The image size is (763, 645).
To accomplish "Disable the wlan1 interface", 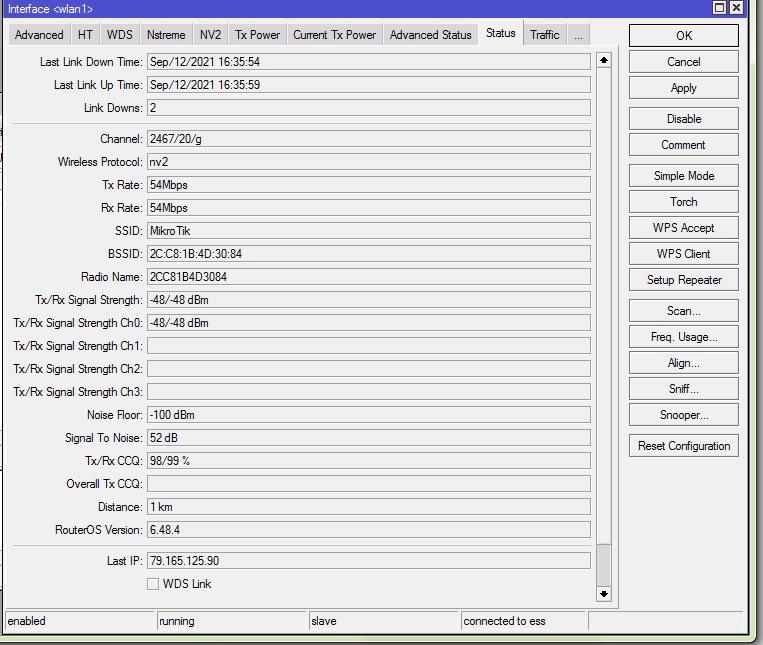I will point(684,119).
